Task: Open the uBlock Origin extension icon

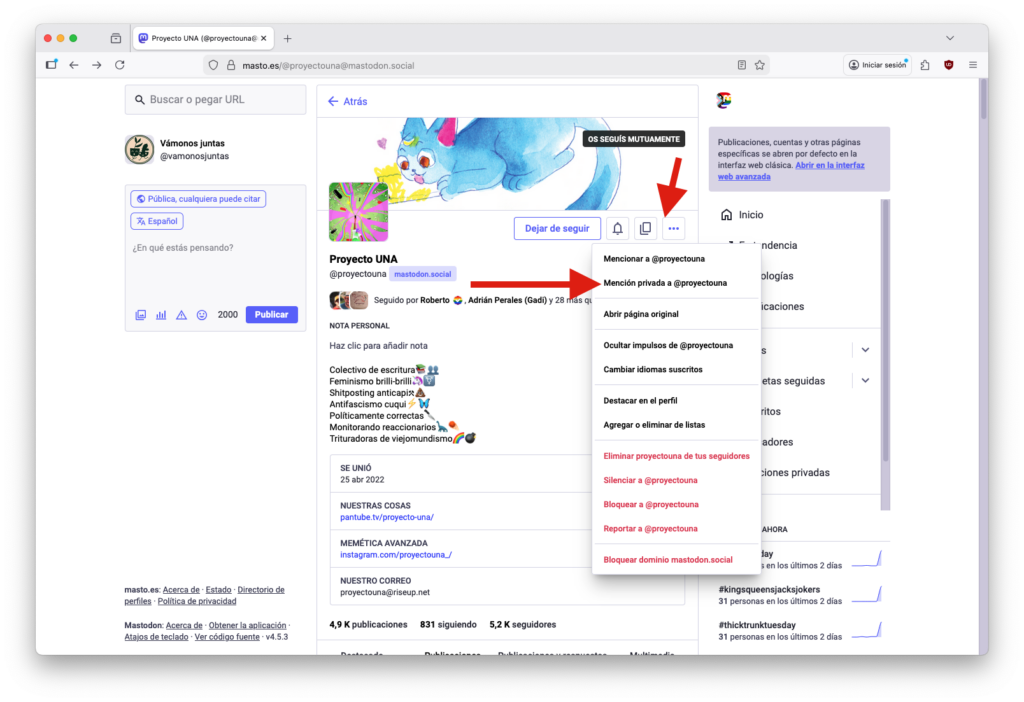Action: click(948, 64)
